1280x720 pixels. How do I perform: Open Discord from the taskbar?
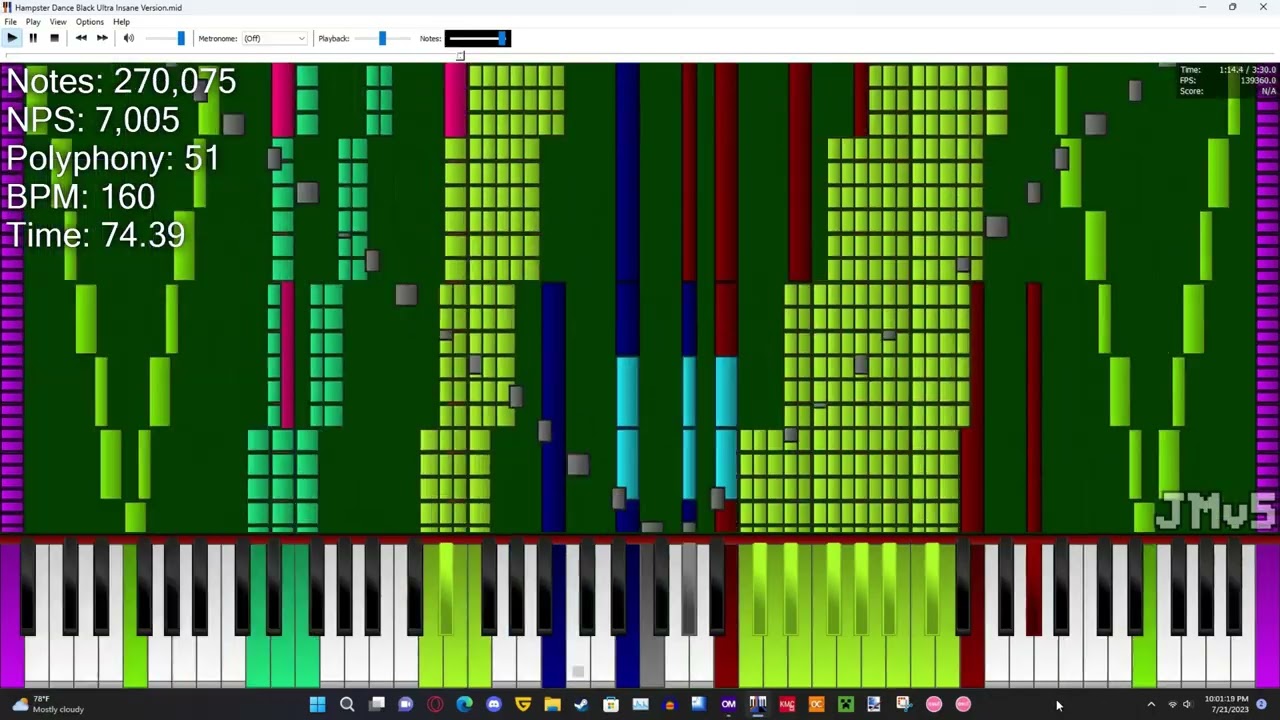(493, 705)
